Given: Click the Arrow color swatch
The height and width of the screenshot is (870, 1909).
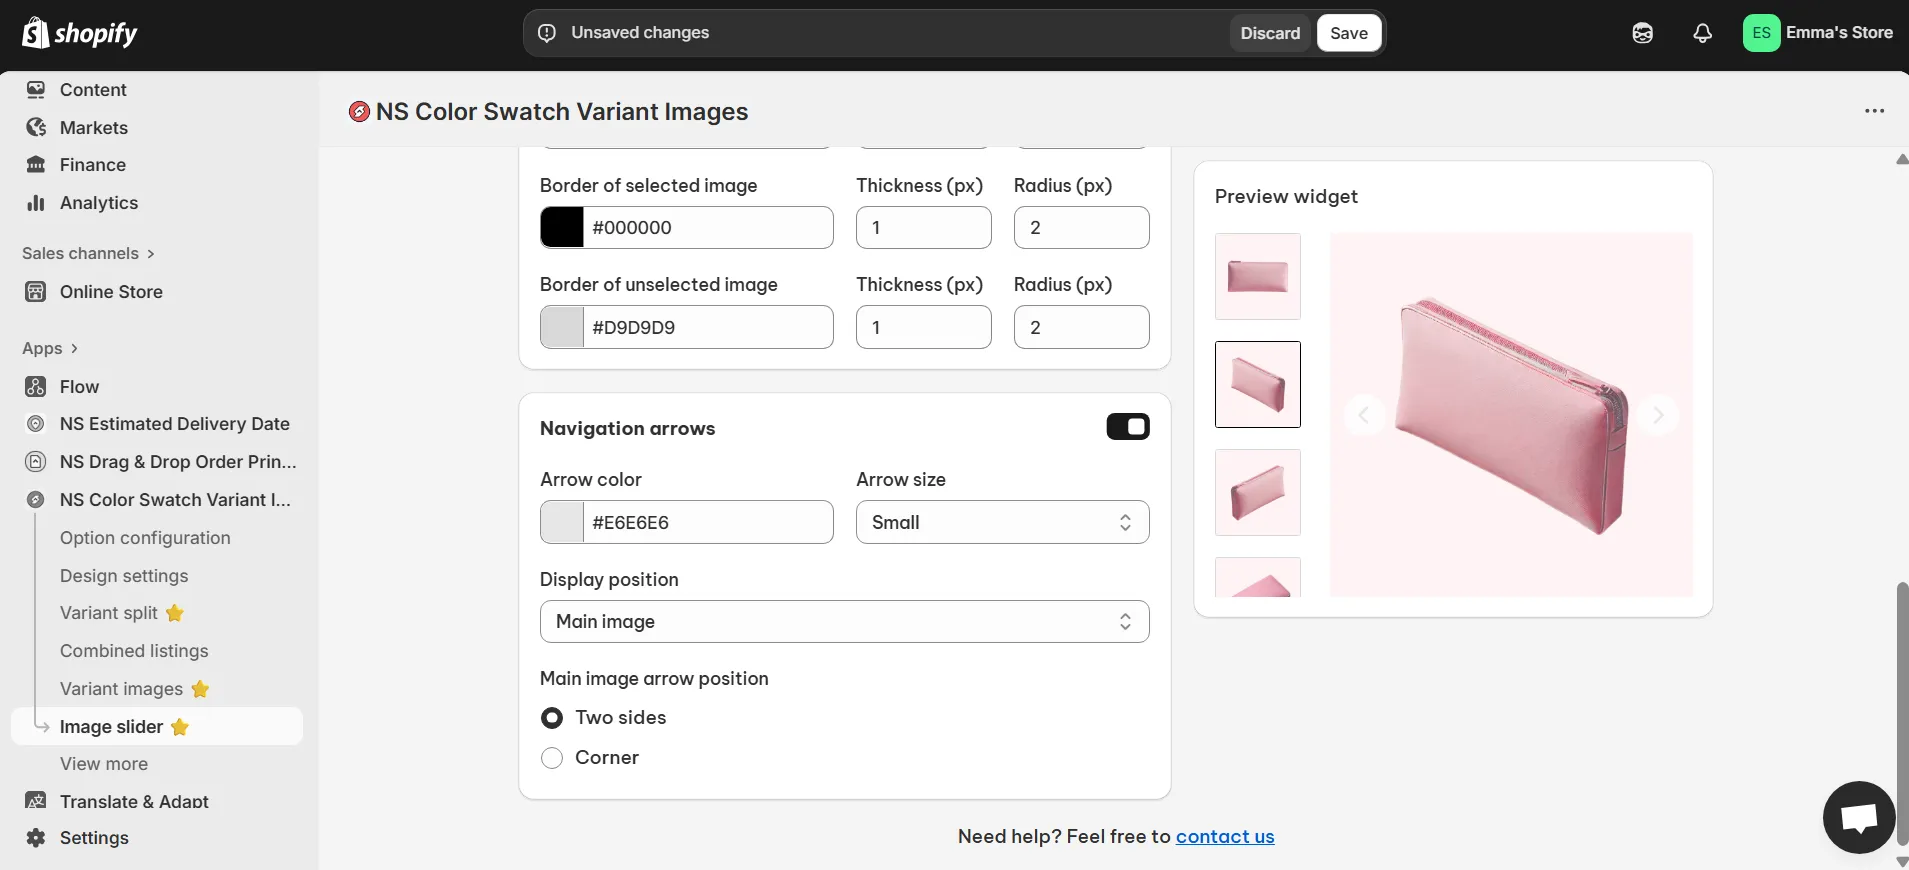Looking at the screenshot, I should [562, 522].
